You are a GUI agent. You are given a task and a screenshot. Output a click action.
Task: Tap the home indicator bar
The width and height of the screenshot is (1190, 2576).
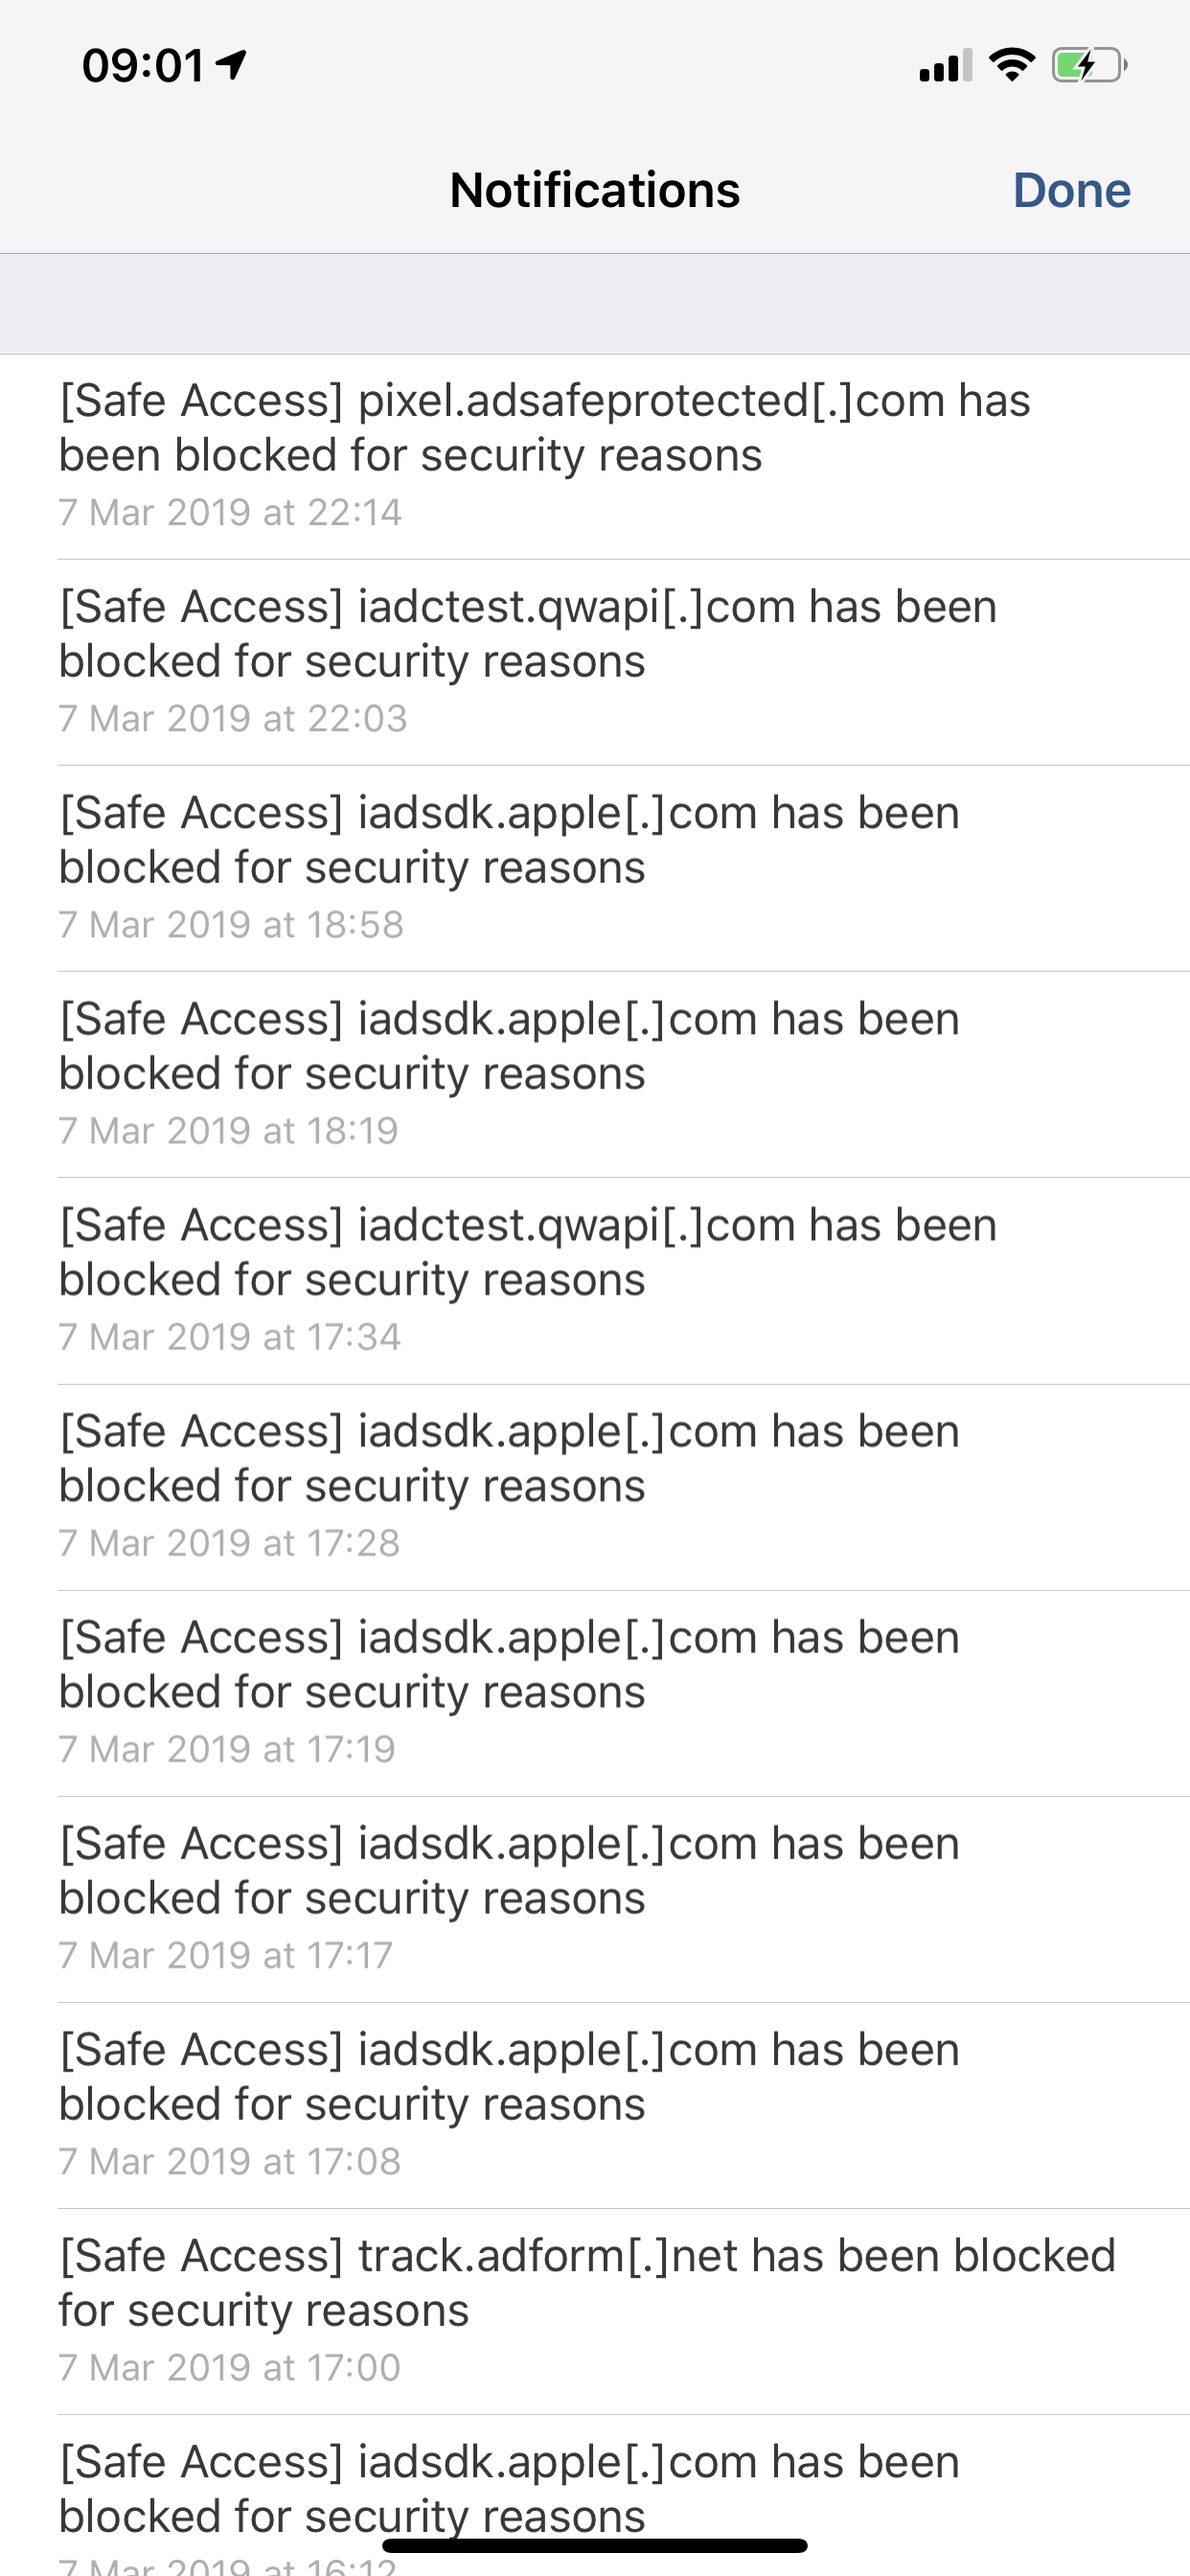(595, 2545)
